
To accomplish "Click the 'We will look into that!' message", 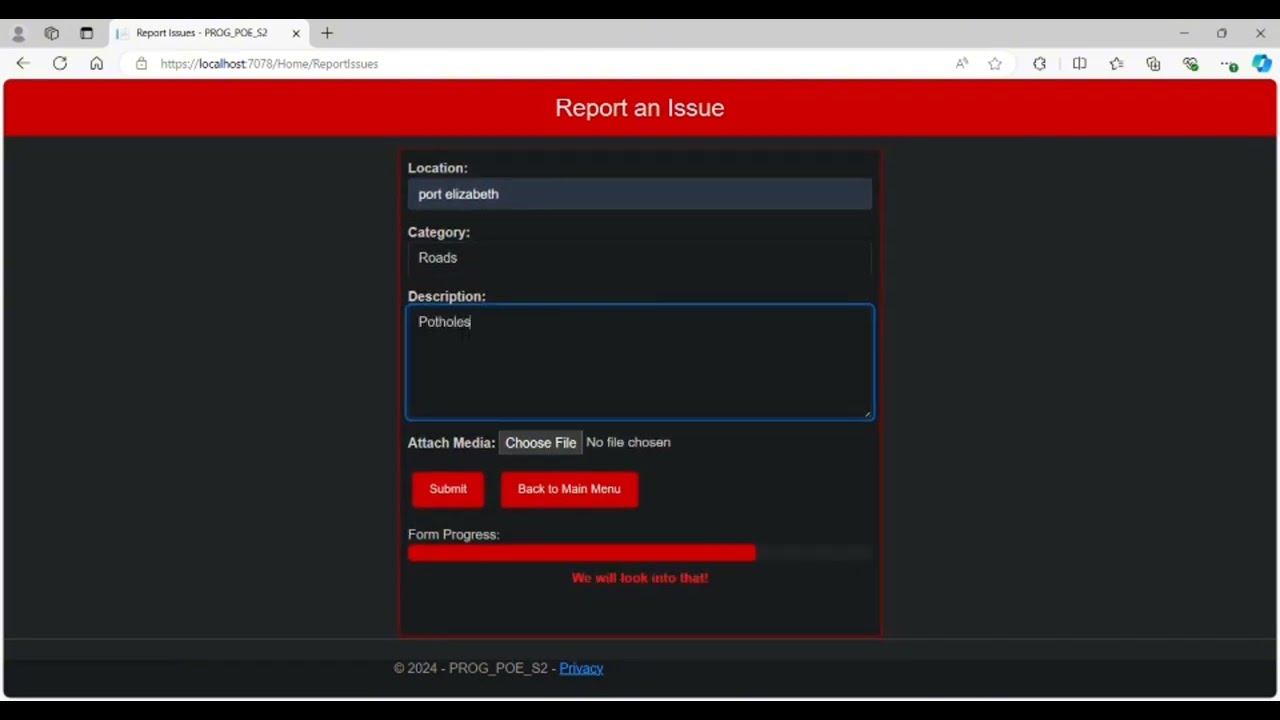I will [x=640, y=578].
